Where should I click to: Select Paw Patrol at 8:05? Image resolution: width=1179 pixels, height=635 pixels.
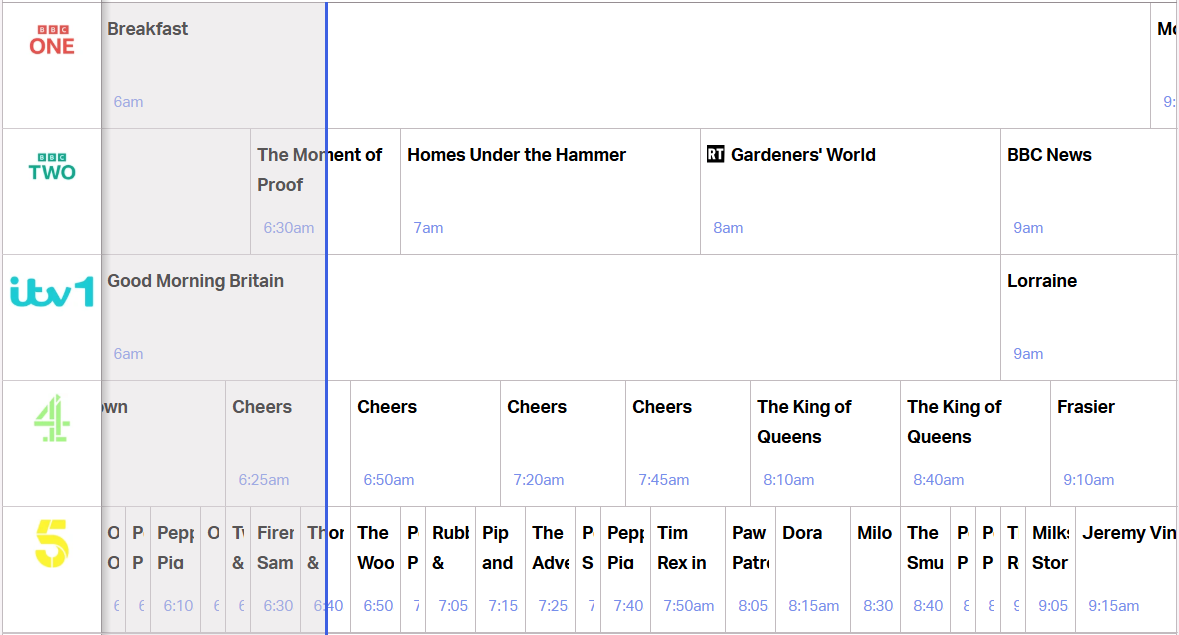(750, 570)
